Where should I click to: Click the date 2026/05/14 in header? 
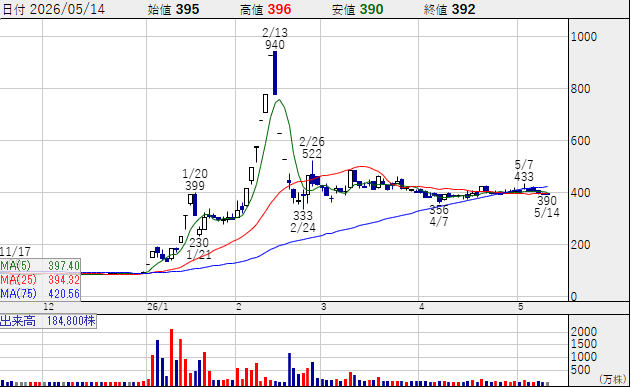[67, 9]
